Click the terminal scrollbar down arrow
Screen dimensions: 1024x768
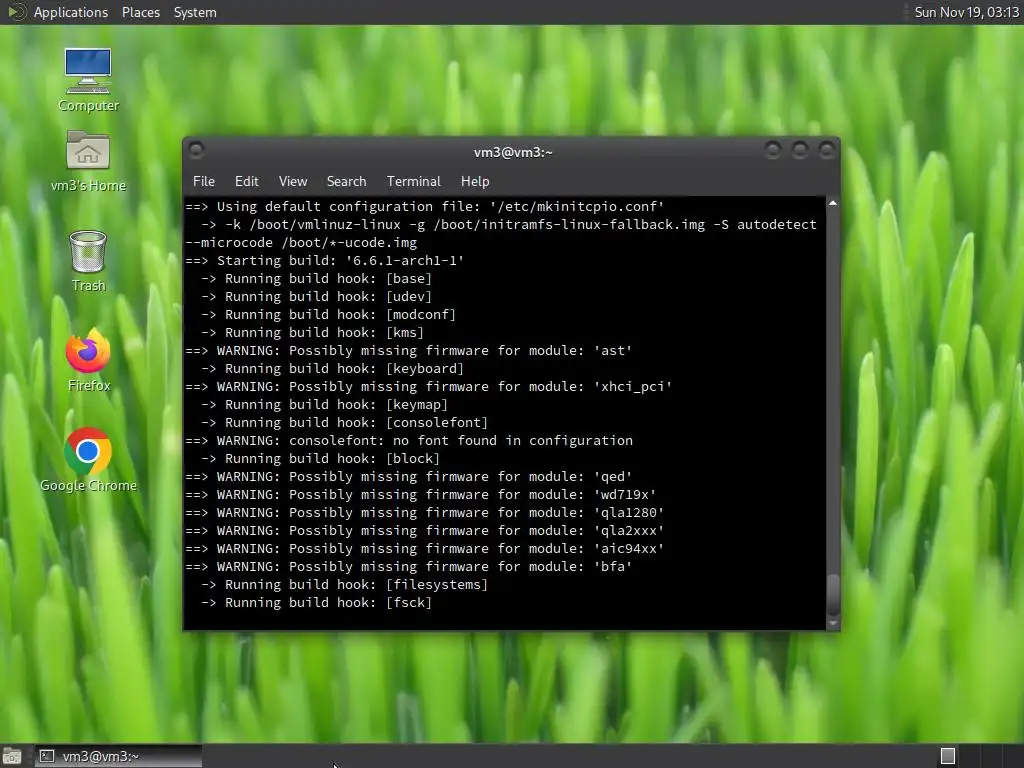point(833,623)
